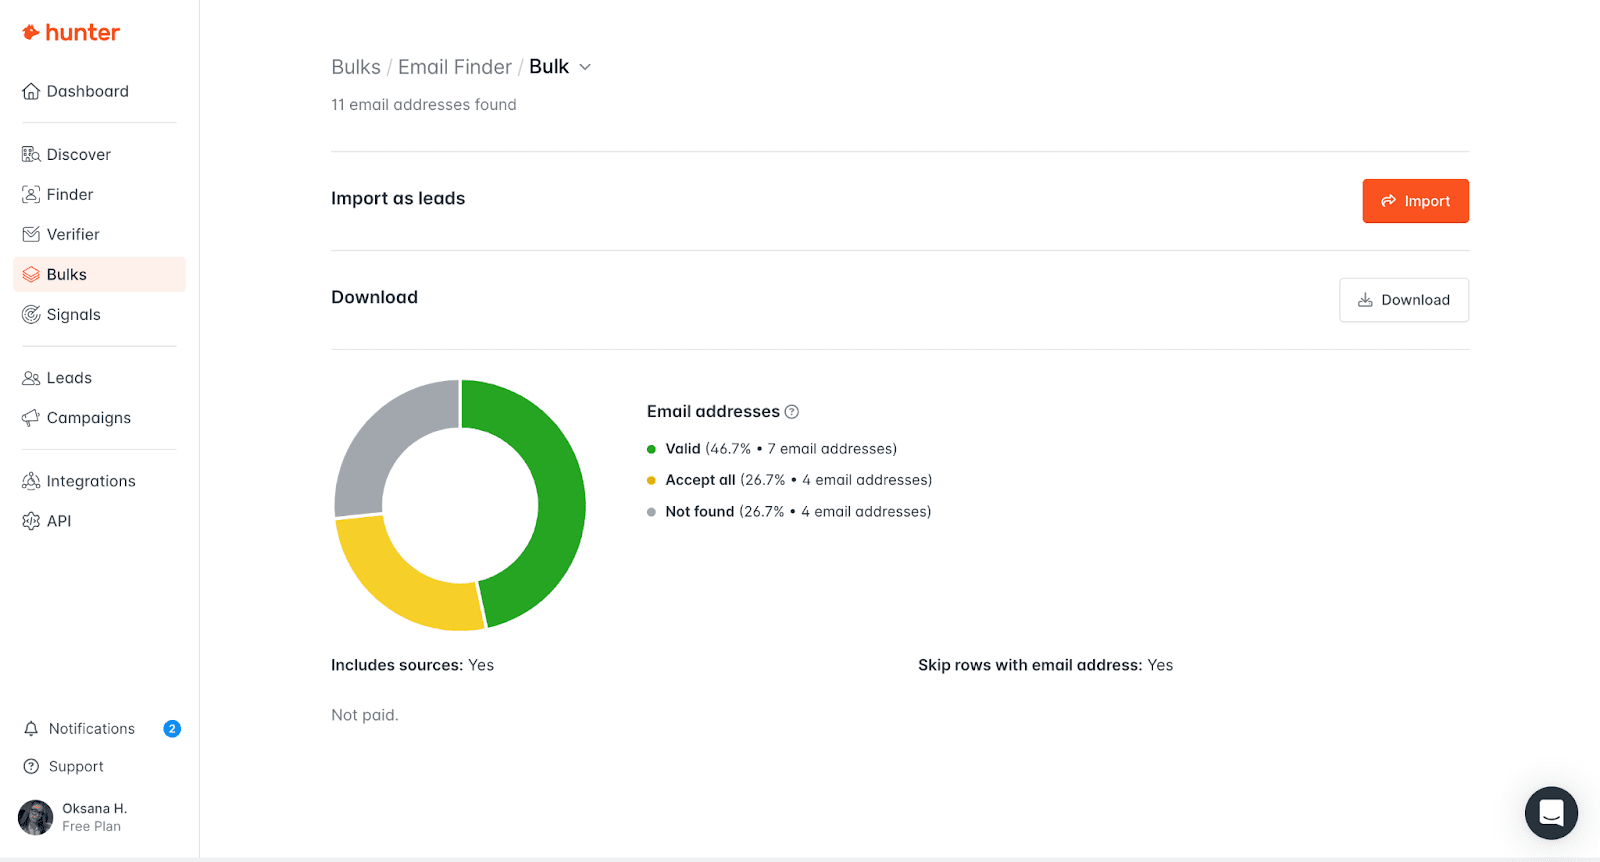Click the Signals target icon
The image size is (1600, 862).
coord(31,315)
